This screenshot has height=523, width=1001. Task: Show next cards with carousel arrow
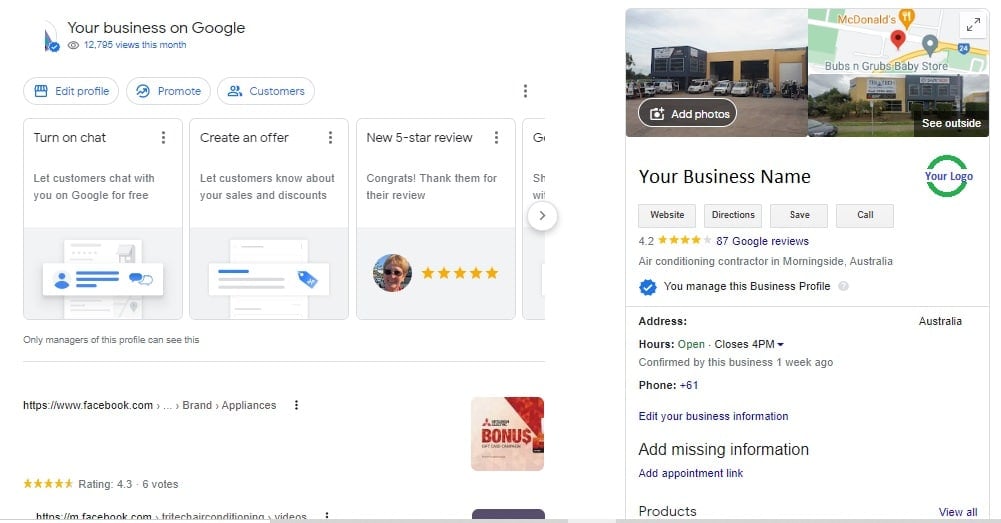(x=542, y=216)
